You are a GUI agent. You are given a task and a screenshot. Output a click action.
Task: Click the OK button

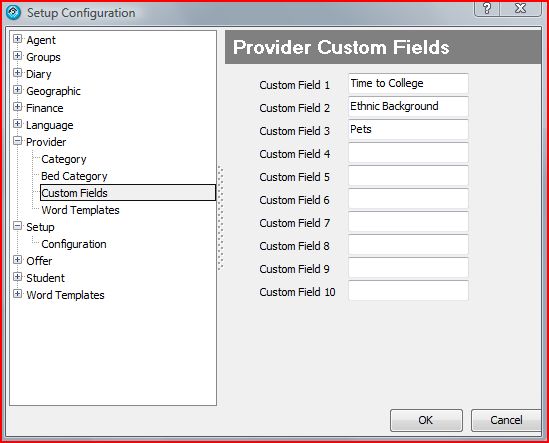coord(426,420)
